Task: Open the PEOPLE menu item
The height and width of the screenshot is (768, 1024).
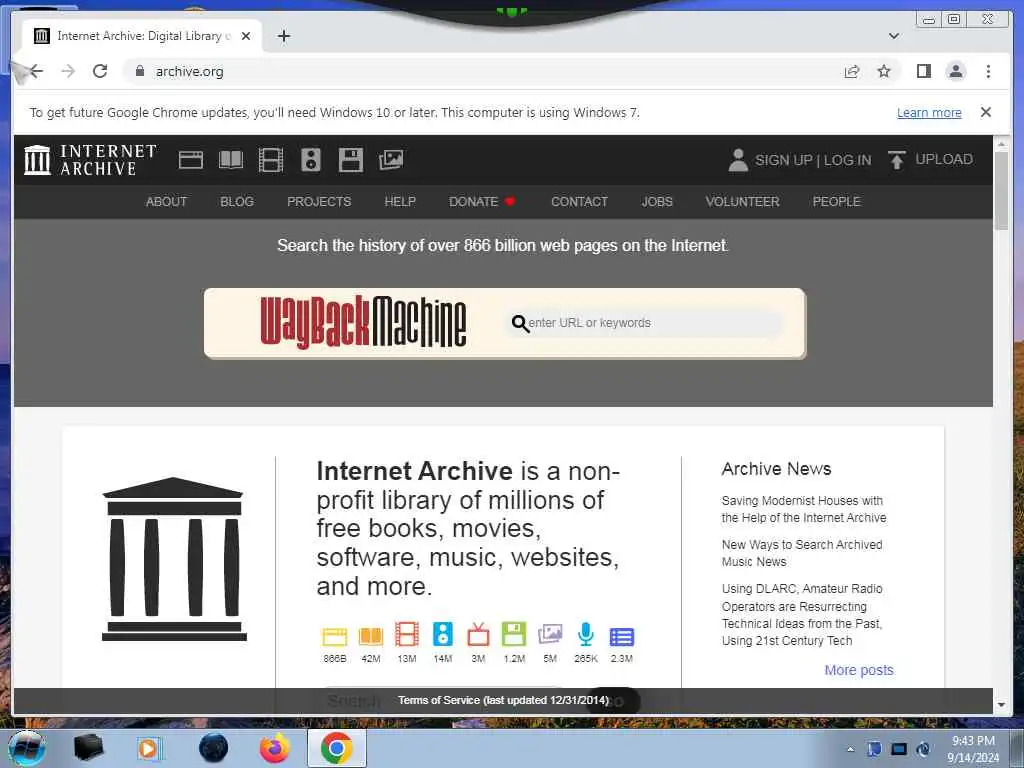Action: (x=837, y=201)
